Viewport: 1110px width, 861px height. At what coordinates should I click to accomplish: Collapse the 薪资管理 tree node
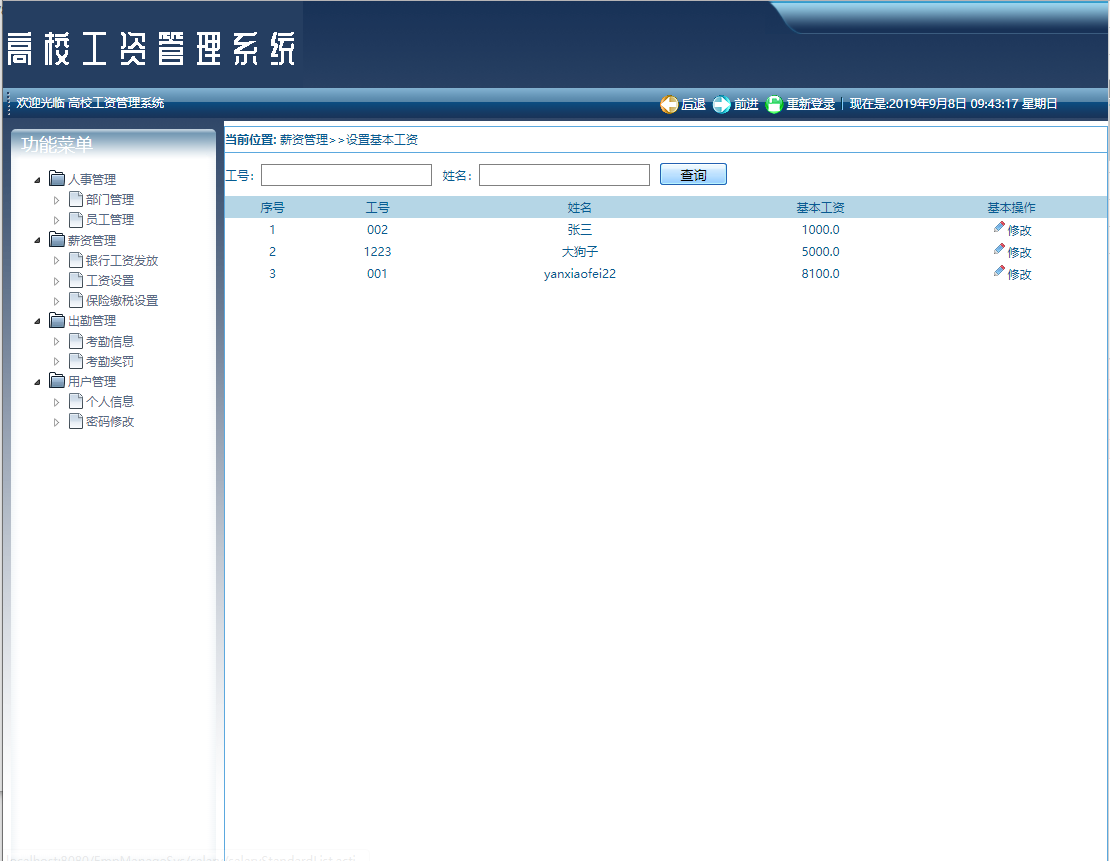coord(38,239)
